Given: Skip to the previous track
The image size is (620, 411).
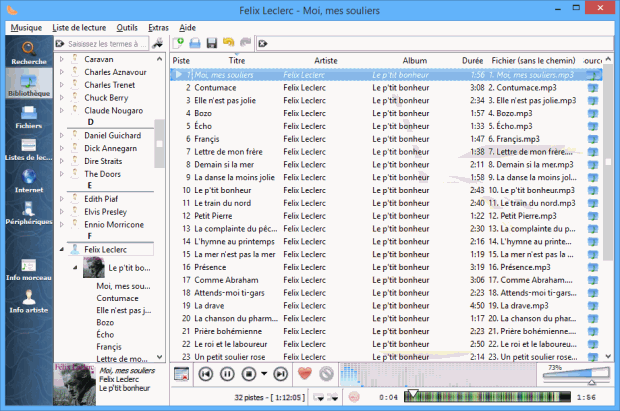Looking at the screenshot, I should pyautogui.click(x=206, y=374).
